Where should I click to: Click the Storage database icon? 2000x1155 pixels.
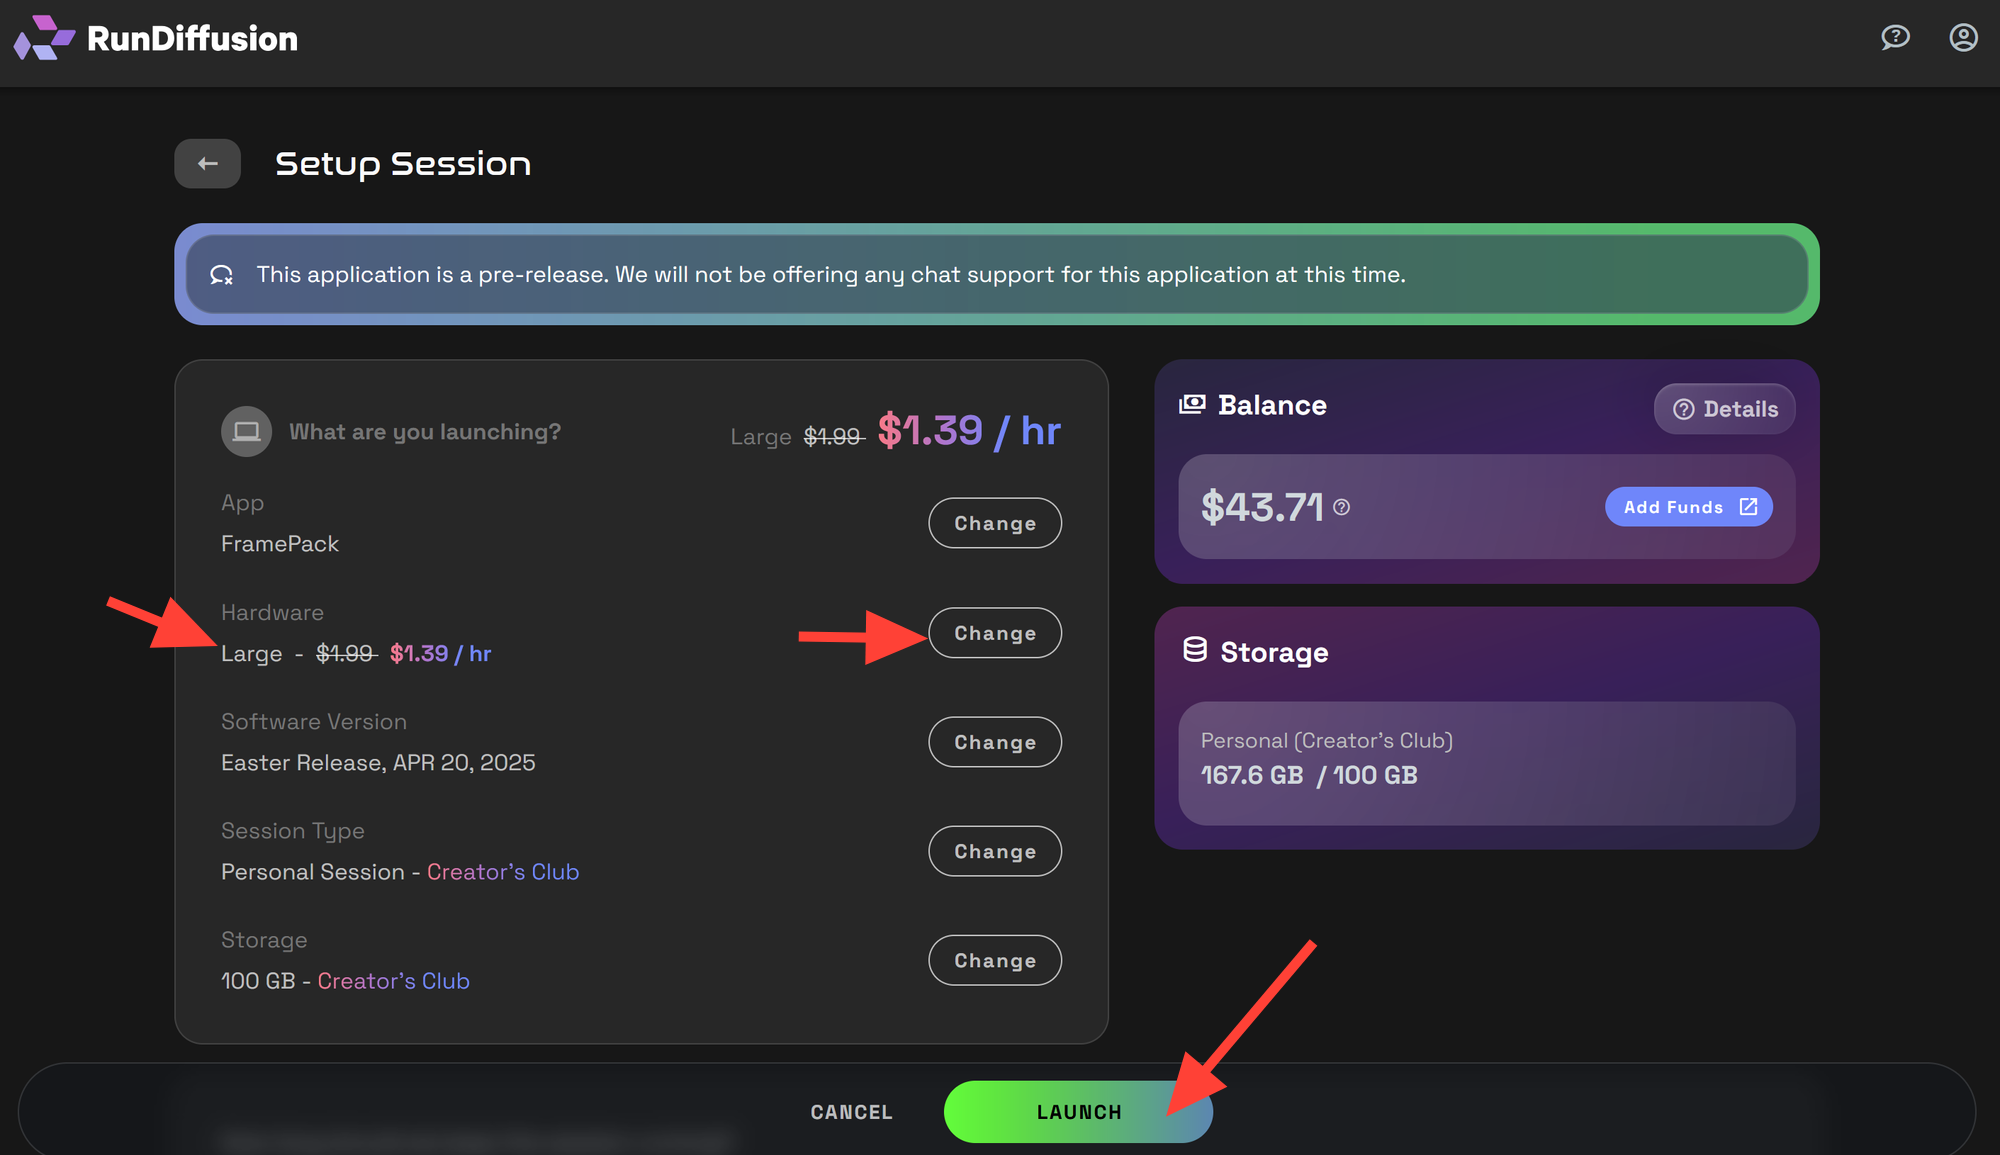(1195, 651)
